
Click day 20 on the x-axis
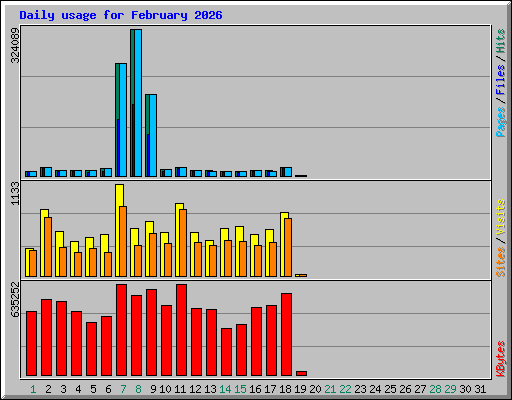tap(315, 389)
